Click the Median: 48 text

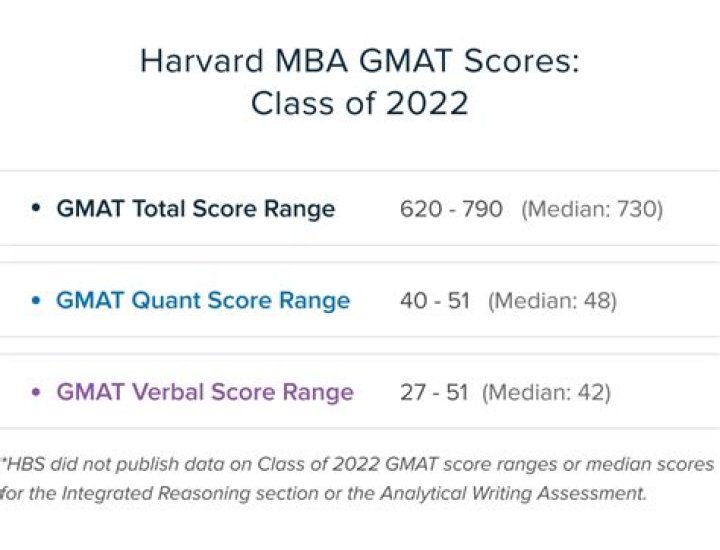pyautogui.click(x=552, y=301)
